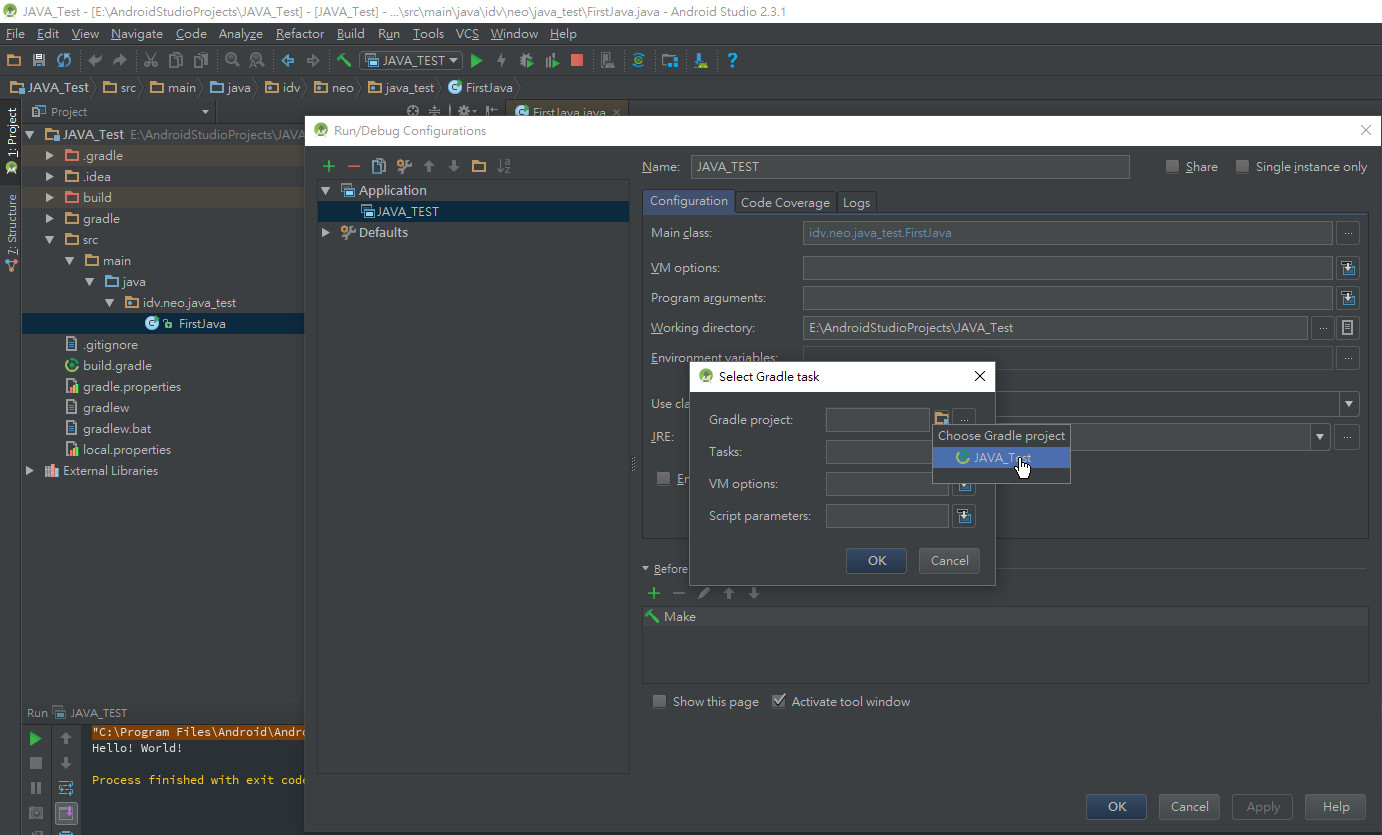
Task: Click the Make Project hammer icon in toolbar
Action: click(344, 60)
